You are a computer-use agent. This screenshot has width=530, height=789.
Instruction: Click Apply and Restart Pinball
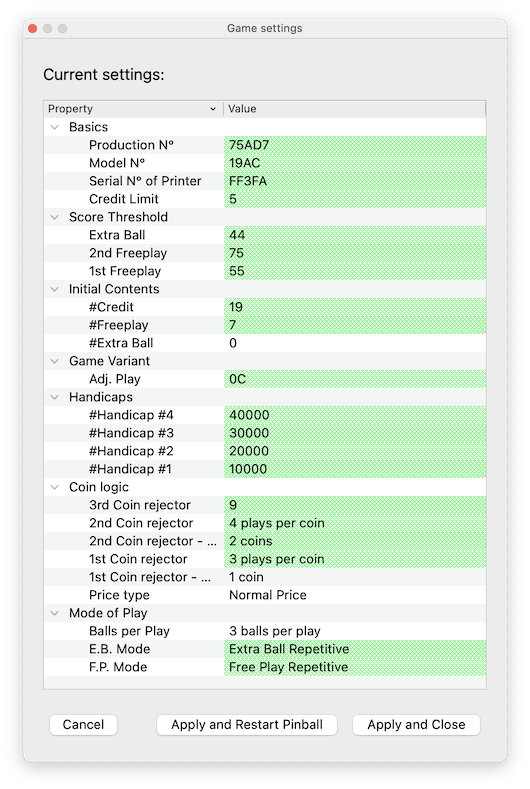coord(247,725)
